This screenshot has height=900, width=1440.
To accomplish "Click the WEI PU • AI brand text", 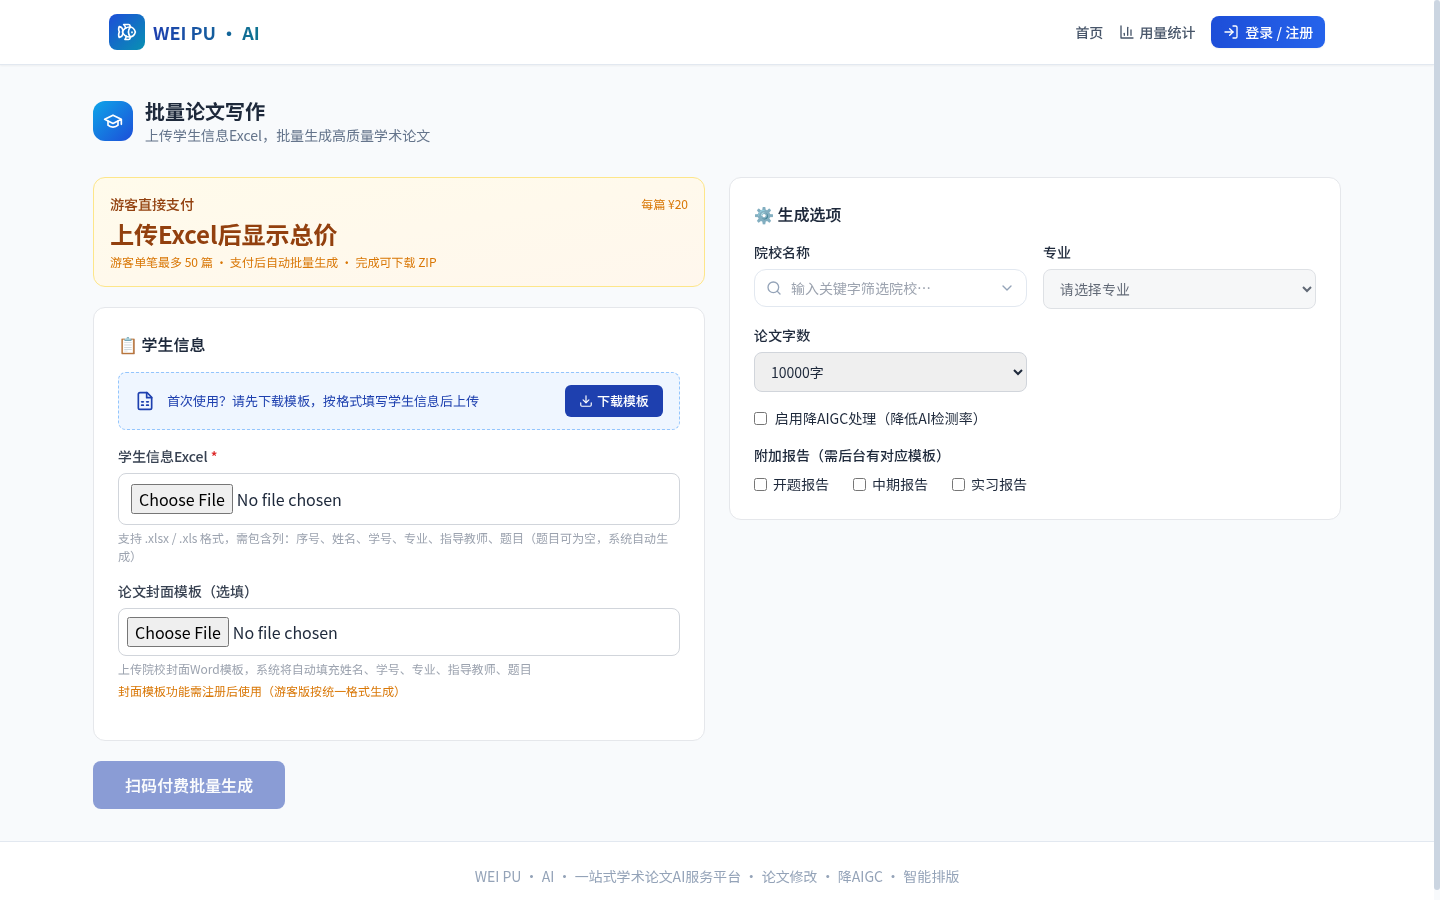I will click(206, 33).
